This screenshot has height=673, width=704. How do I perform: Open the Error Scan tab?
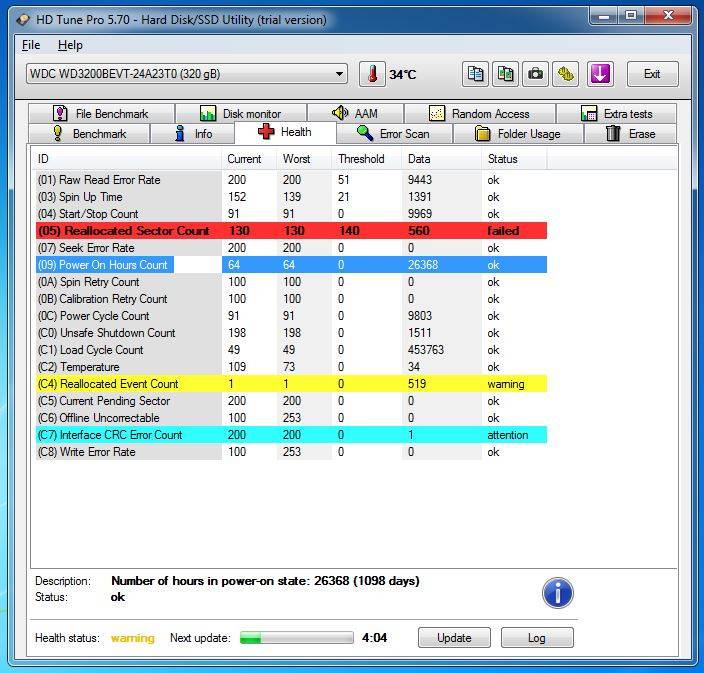pyautogui.click(x=394, y=134)
